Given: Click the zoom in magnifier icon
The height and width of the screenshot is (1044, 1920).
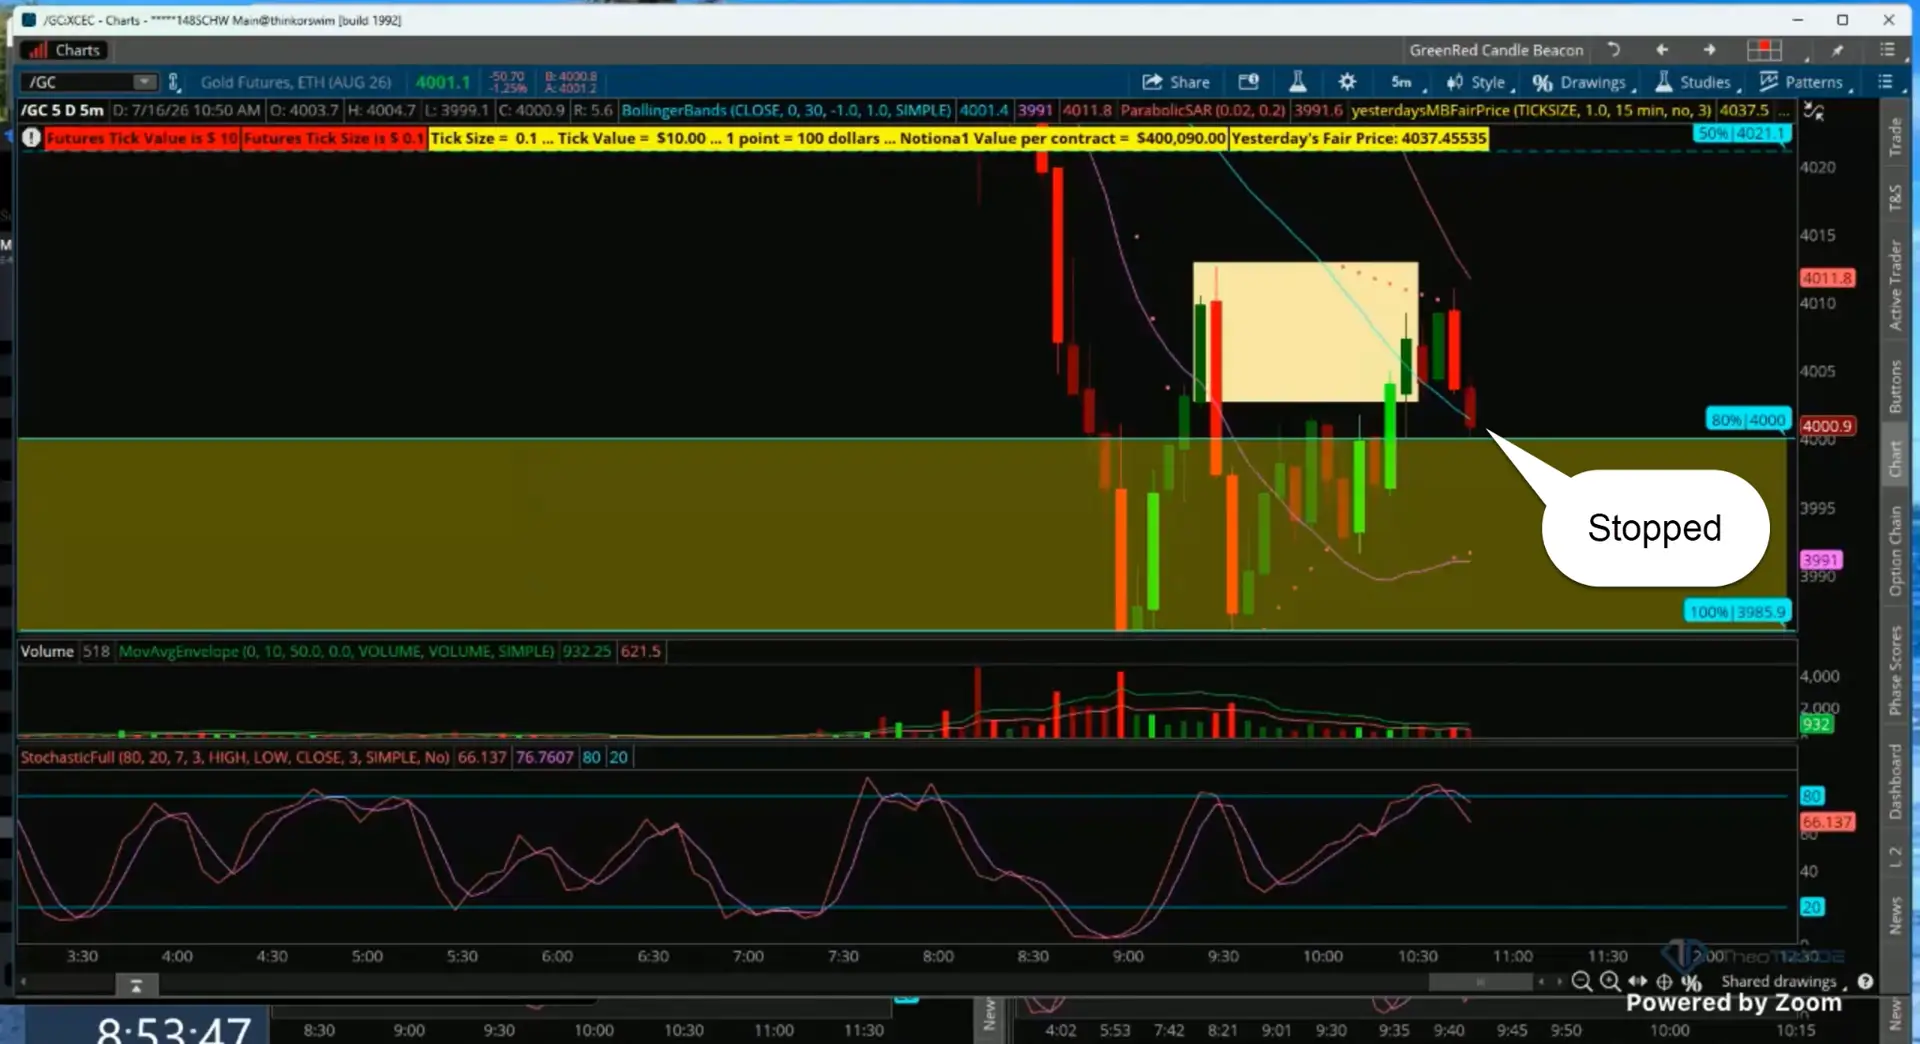Looking at the screenshot, I should point(1610,982).
